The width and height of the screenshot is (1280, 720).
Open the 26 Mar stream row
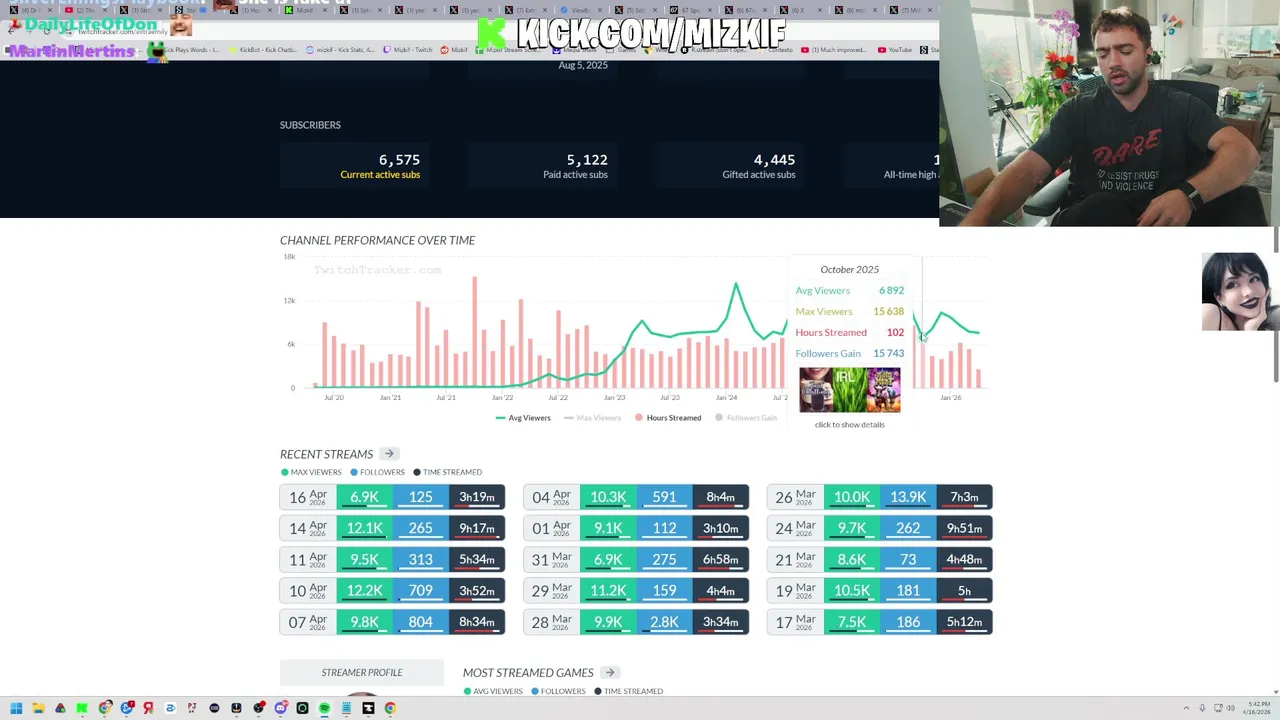[x=880, y=497]
